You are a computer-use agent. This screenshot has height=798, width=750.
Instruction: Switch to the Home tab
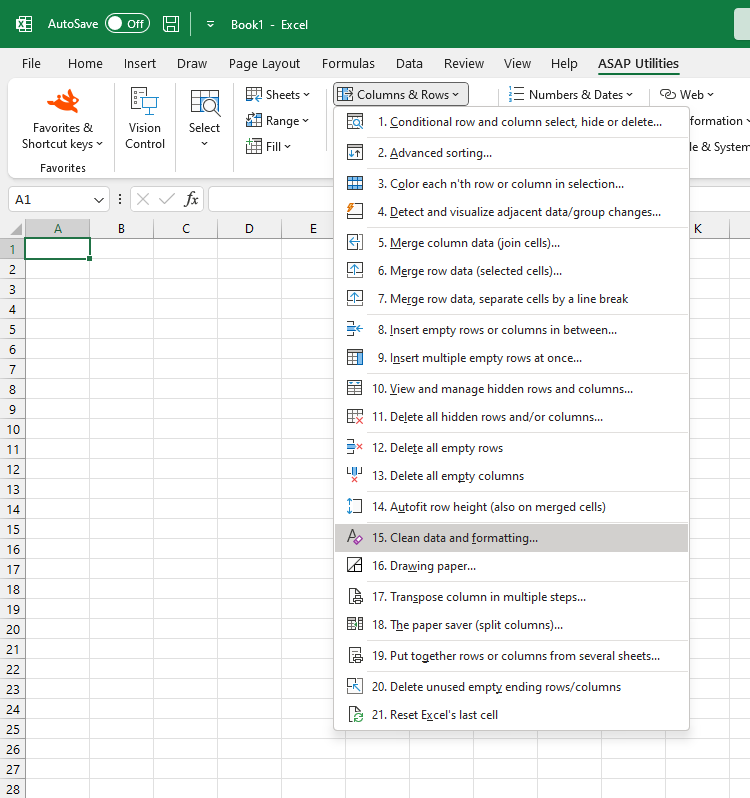coord(85,64)
